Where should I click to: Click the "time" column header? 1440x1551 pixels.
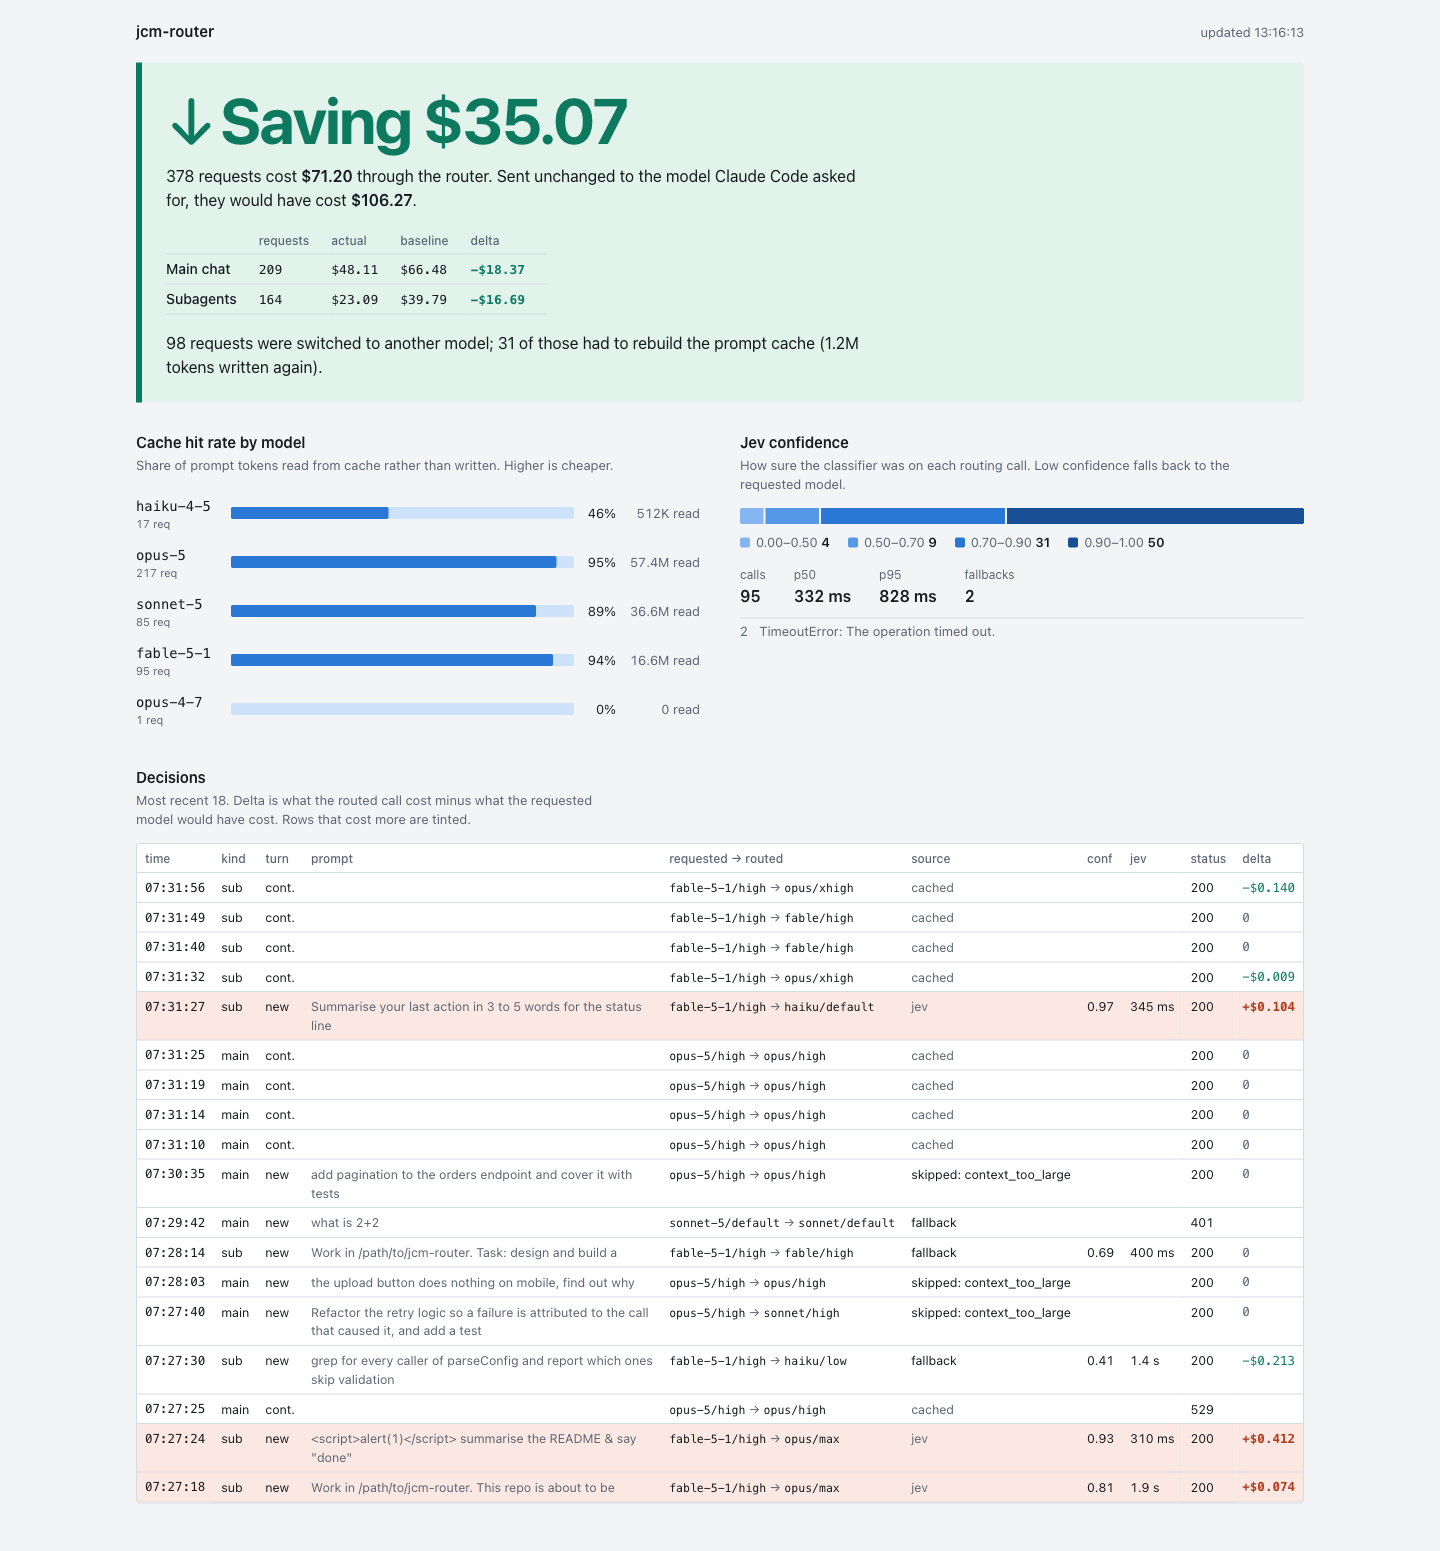click(x=157, y=859)
